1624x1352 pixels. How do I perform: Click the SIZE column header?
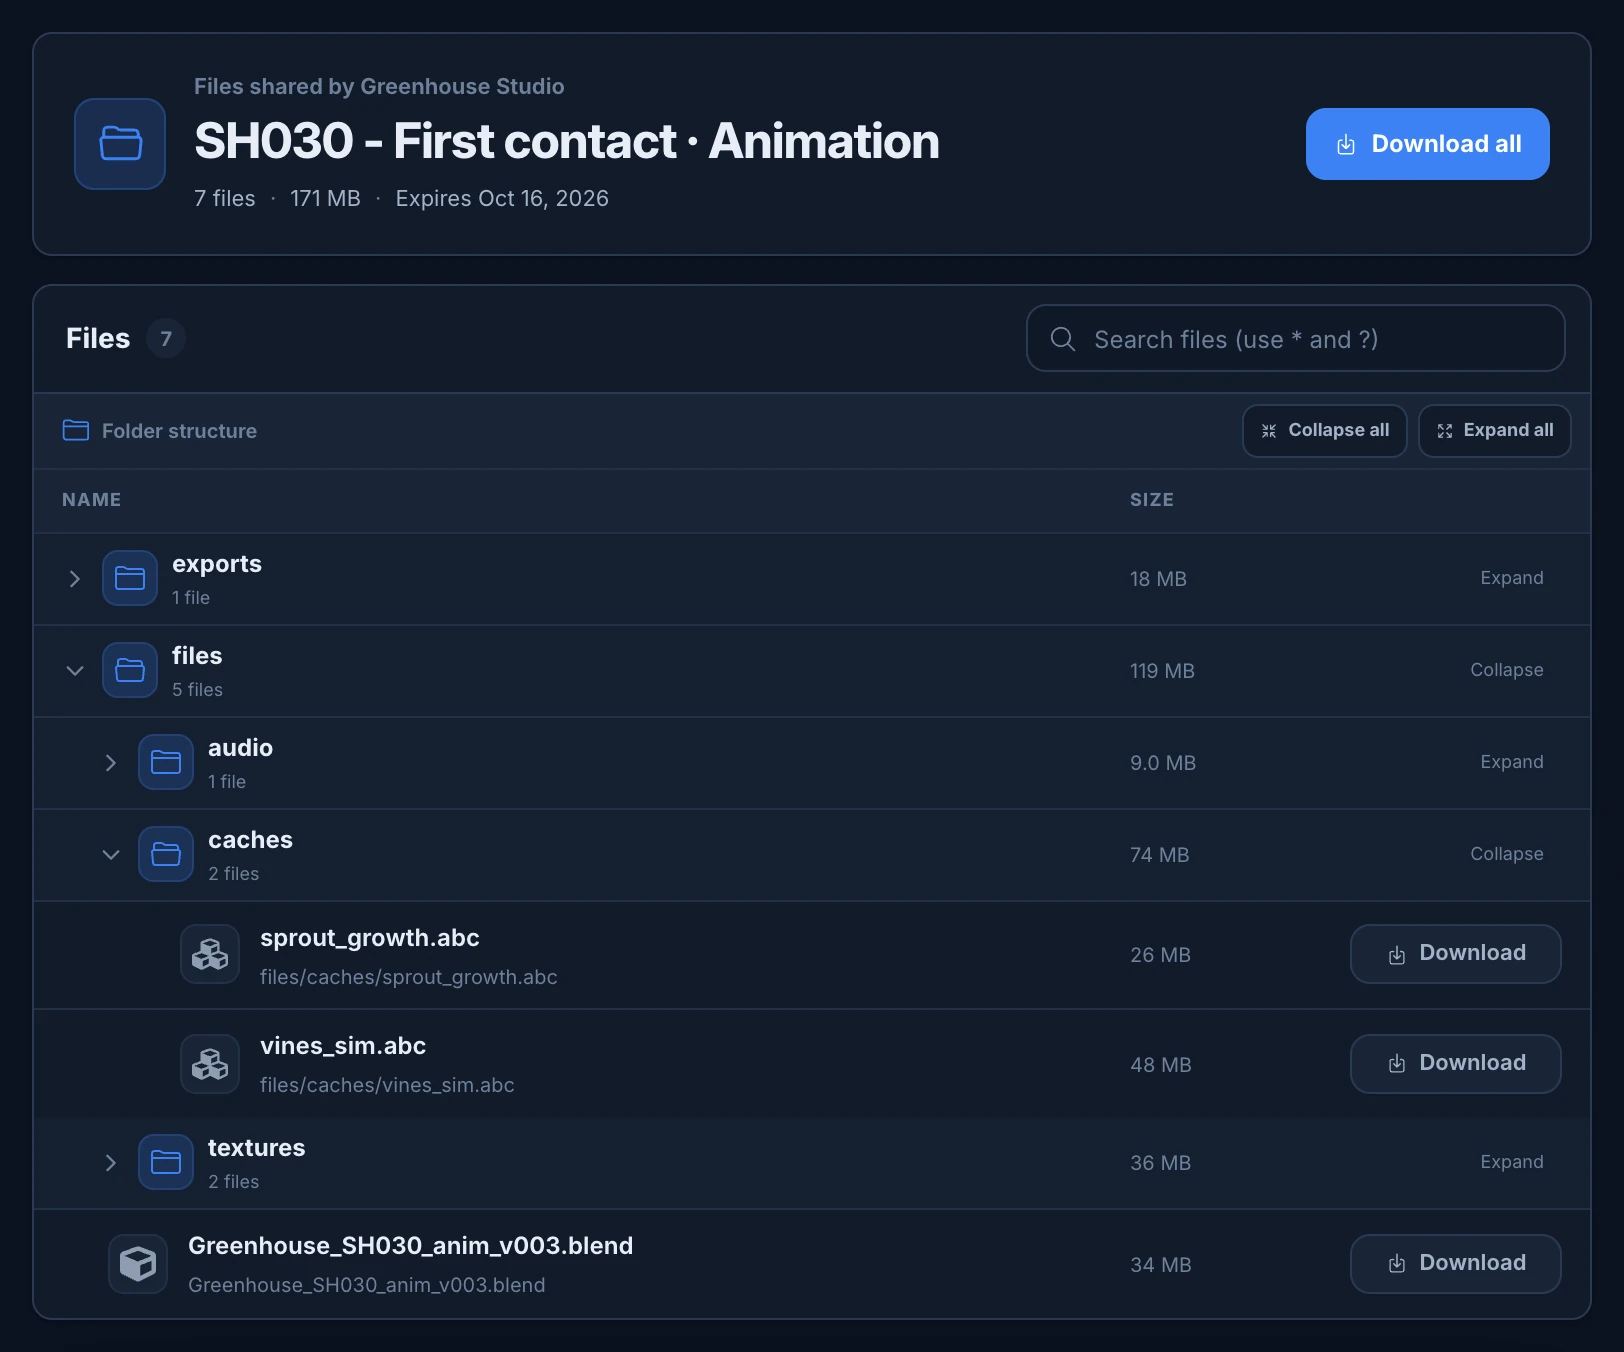[1152, 500]
